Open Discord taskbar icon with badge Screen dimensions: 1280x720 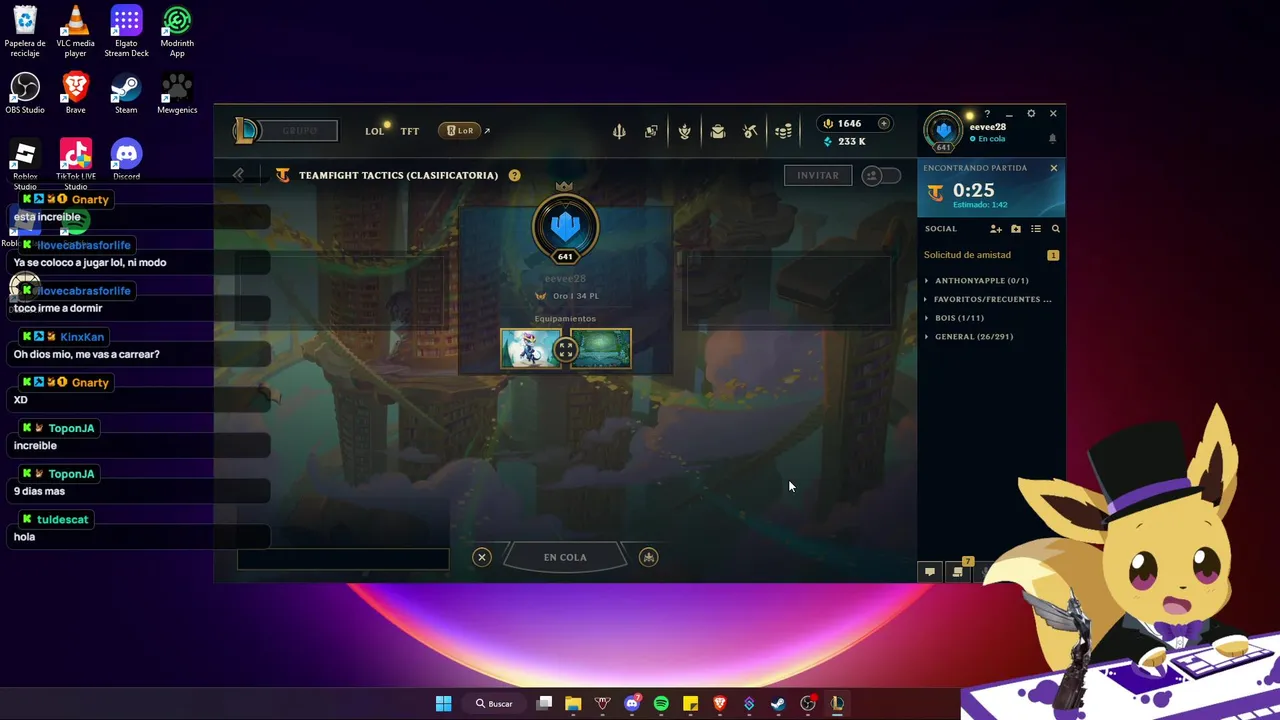point(632,703)
